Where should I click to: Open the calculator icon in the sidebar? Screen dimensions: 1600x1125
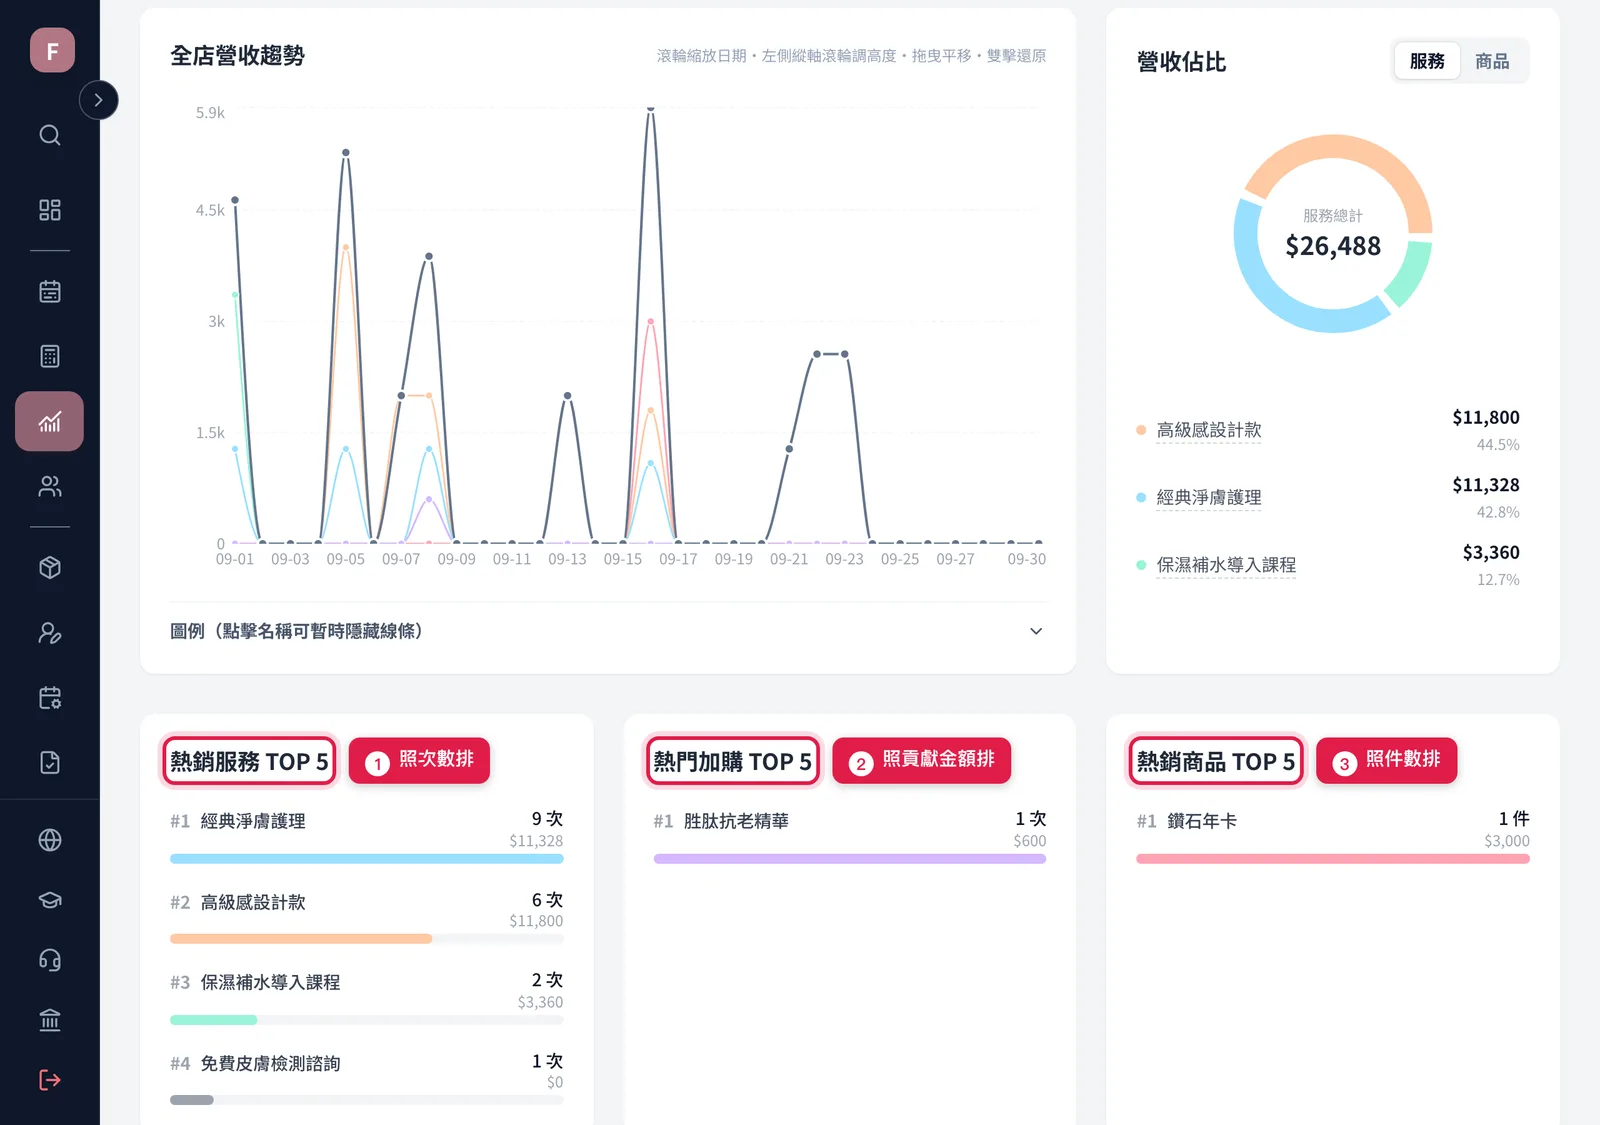(x=50, y=356)
